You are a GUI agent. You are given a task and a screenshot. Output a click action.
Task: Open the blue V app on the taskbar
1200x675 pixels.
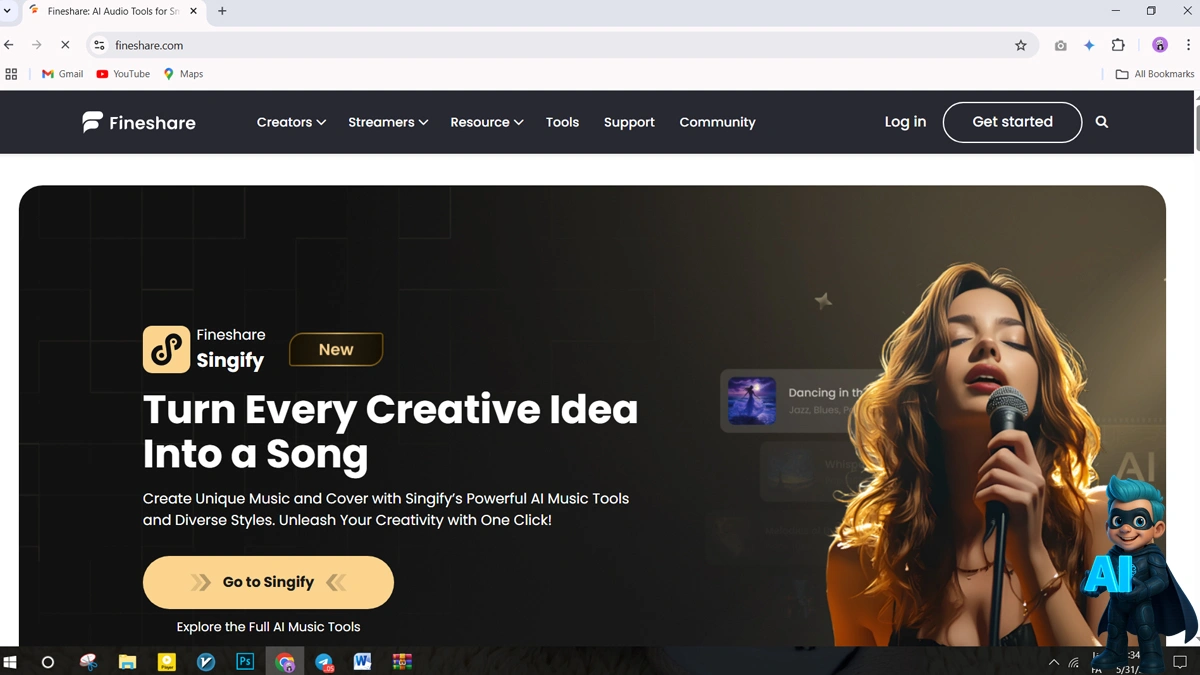pyautogui.click(x=206, y=662)
